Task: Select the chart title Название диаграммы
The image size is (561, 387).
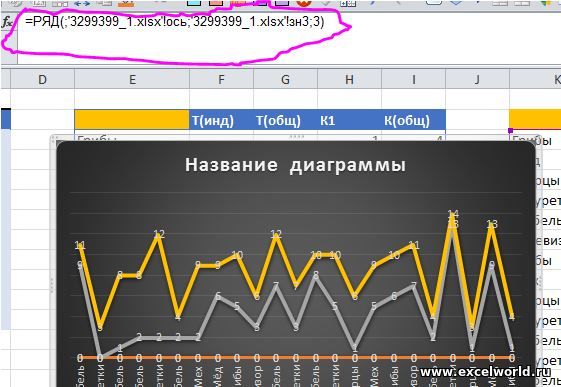Action: [296, 165]
